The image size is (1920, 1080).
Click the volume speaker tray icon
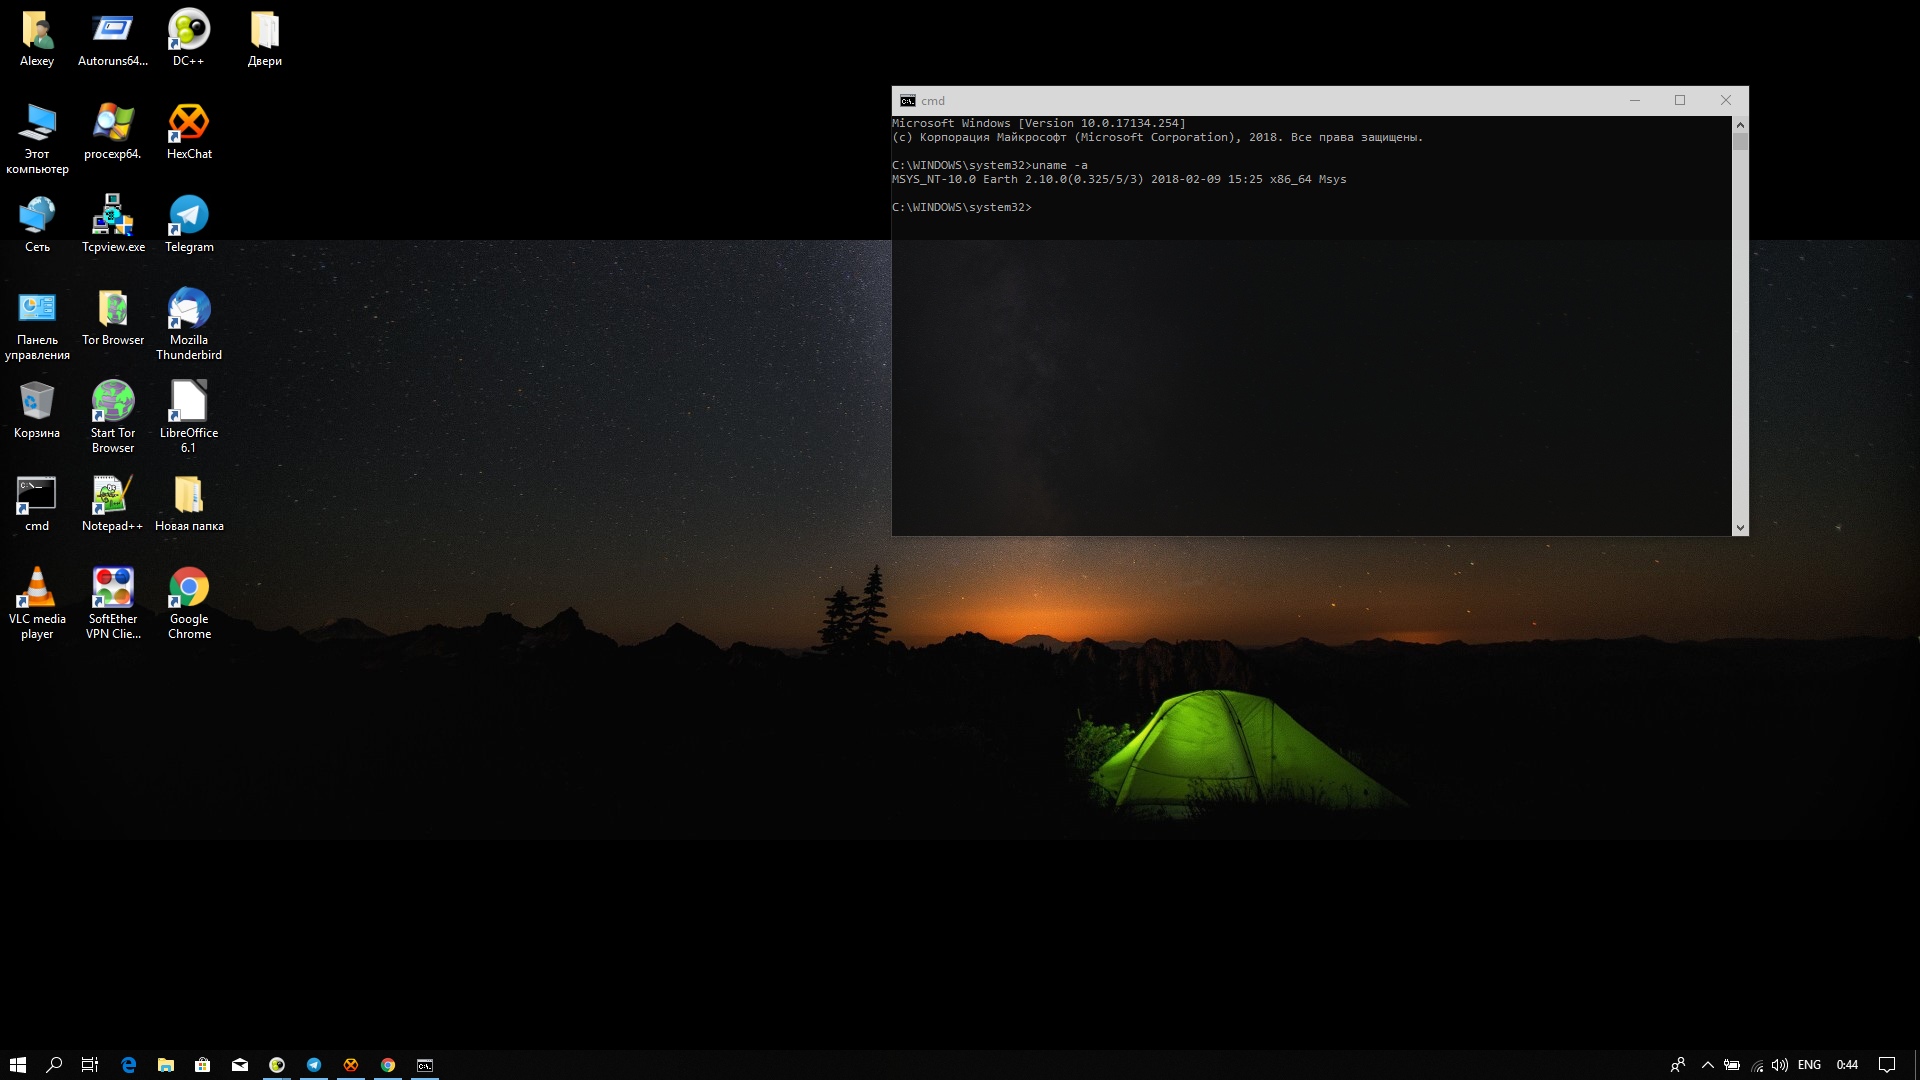1780,1065
